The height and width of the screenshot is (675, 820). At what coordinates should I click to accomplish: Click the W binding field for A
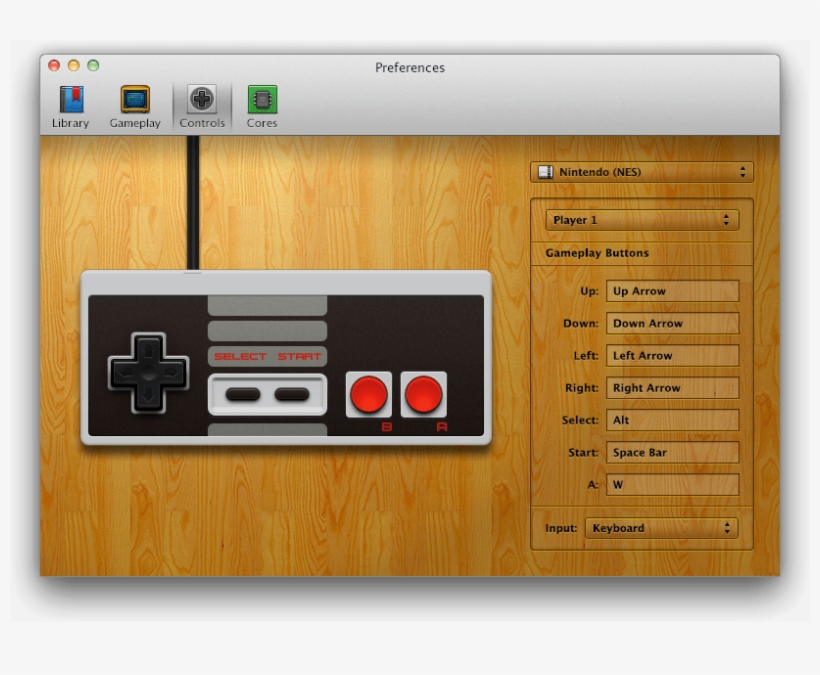pyautogui.click(x=672, y=484)
